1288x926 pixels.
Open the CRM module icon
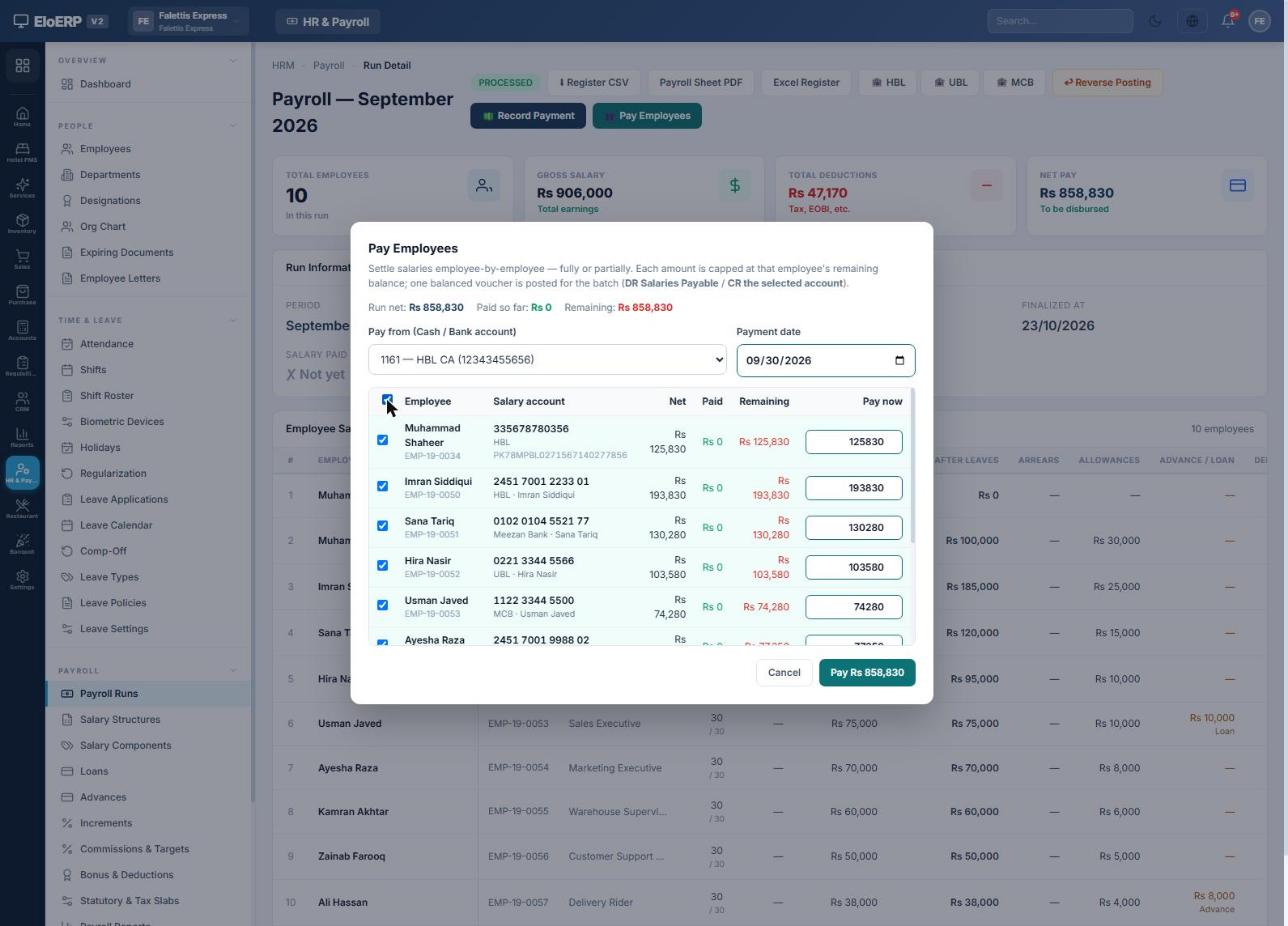coord(22,403)
